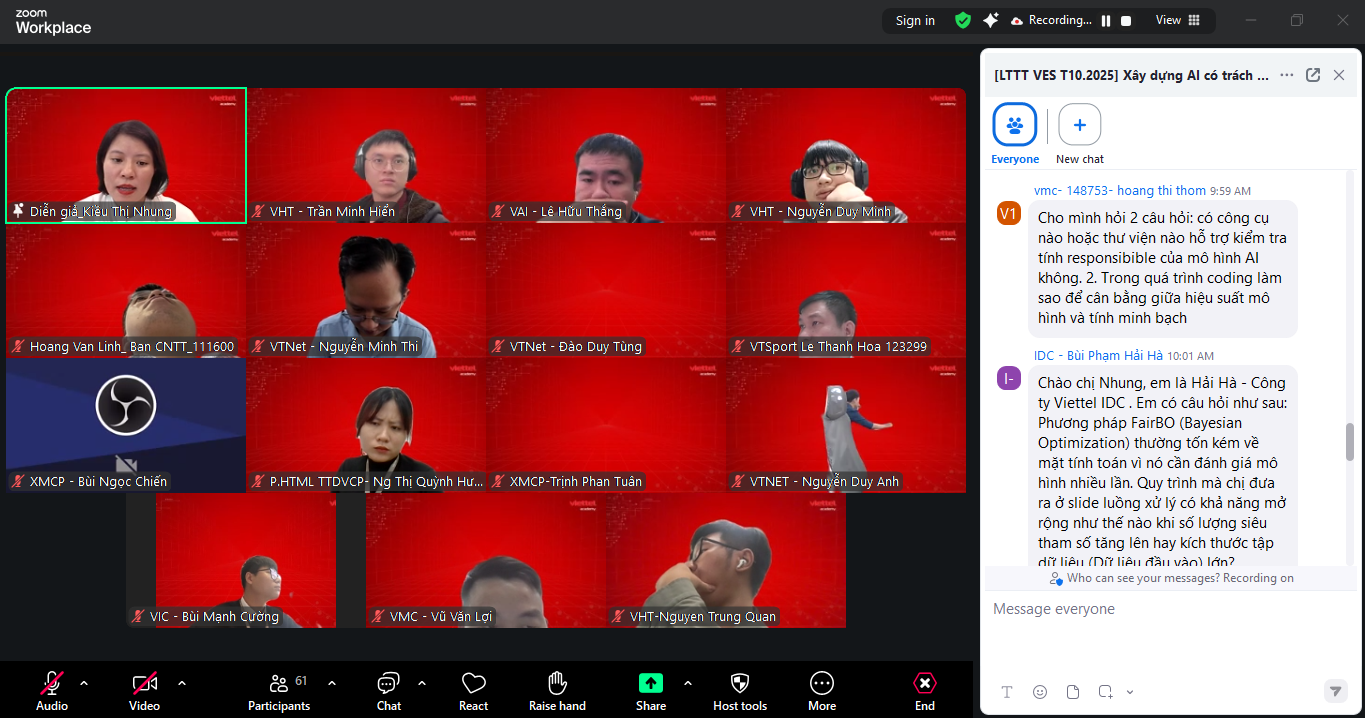This screenshot has width=1365, height=718.
Task: Stop the meeting recording
Action: [1126, 21]
